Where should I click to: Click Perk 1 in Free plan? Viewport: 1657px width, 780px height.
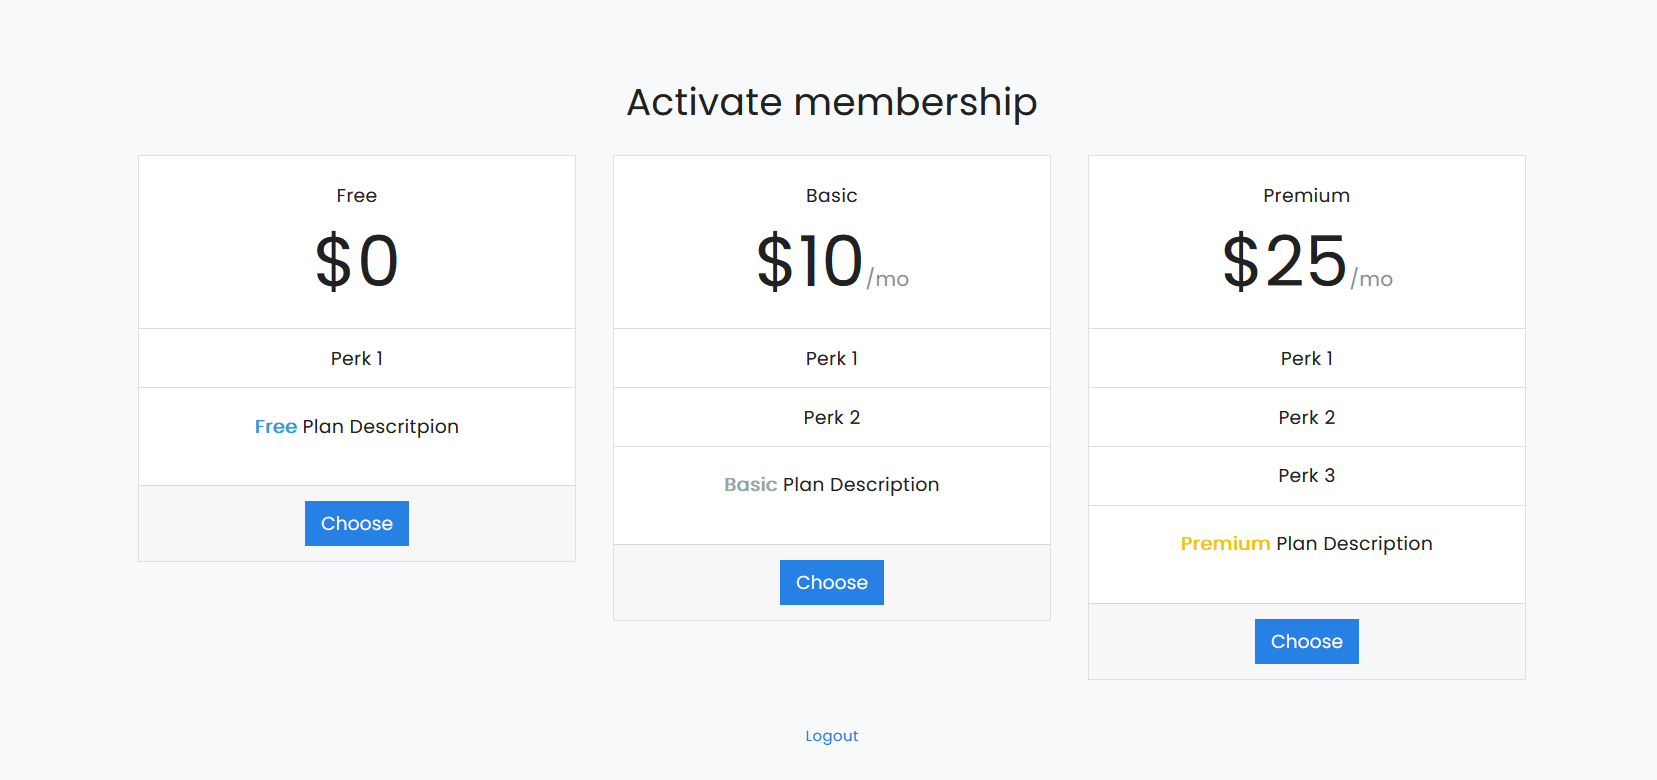[357, 358]
